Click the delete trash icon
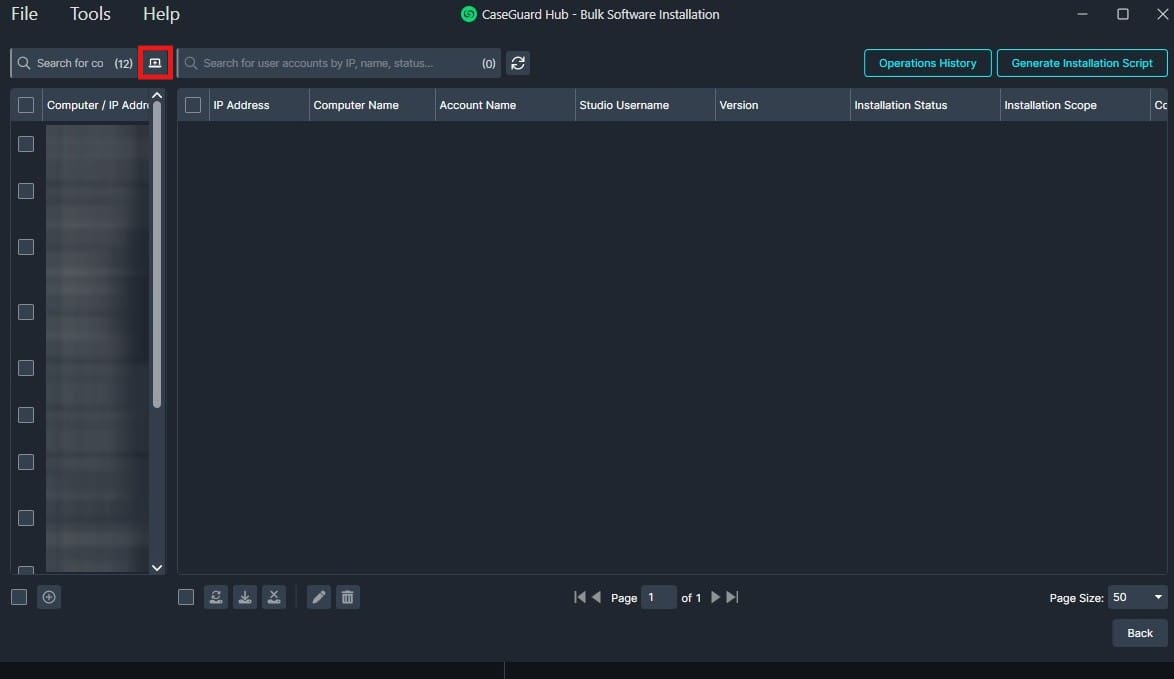 tap(347, 597)
